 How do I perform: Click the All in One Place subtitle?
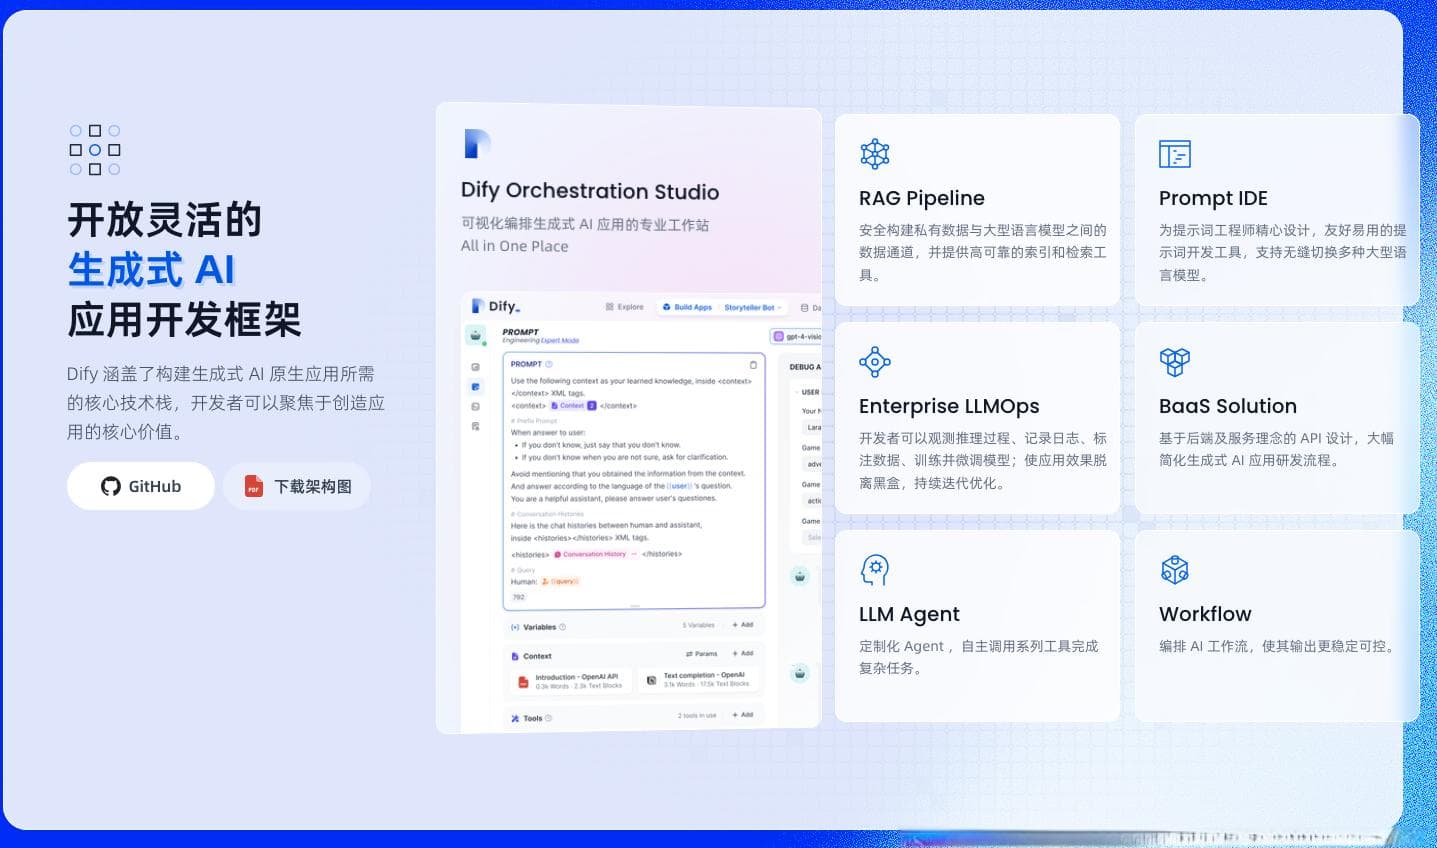tap(514, 246)
